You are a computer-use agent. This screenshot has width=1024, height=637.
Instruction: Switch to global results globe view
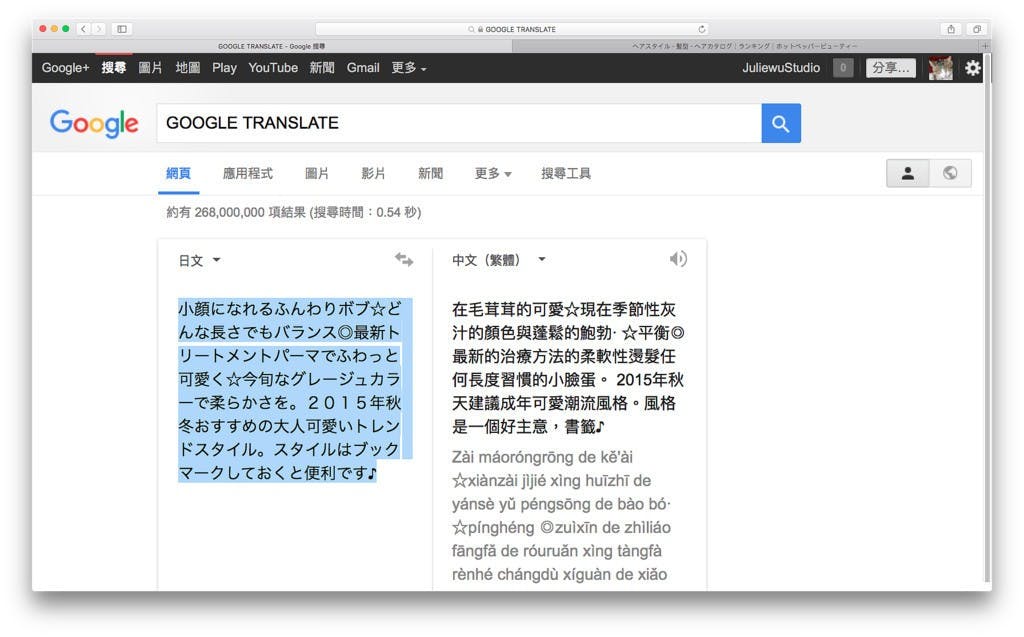[x=950, y=173]
